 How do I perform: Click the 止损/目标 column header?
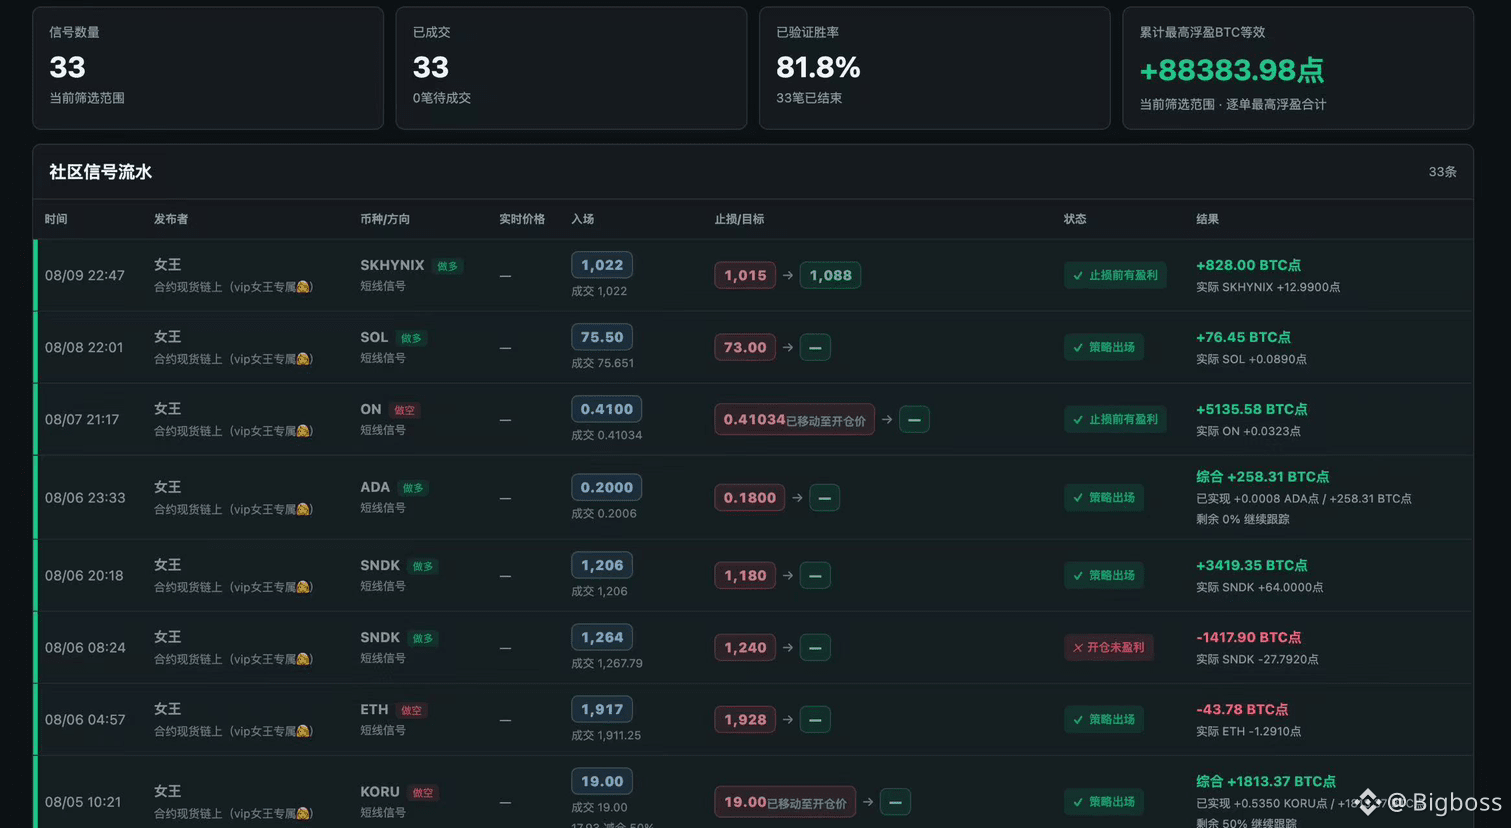pyautogui.click(x=739, y=219)
